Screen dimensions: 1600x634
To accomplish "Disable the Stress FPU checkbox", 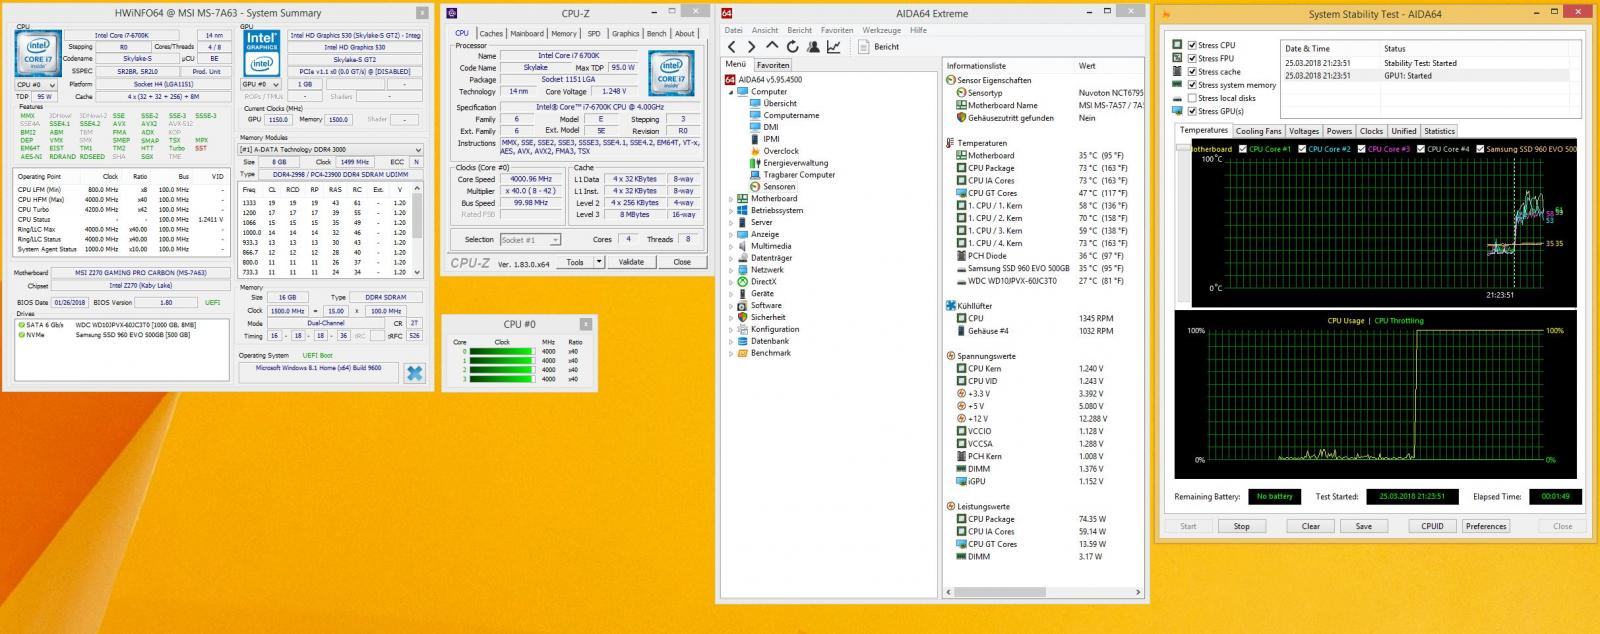I will pos(1192,58).
